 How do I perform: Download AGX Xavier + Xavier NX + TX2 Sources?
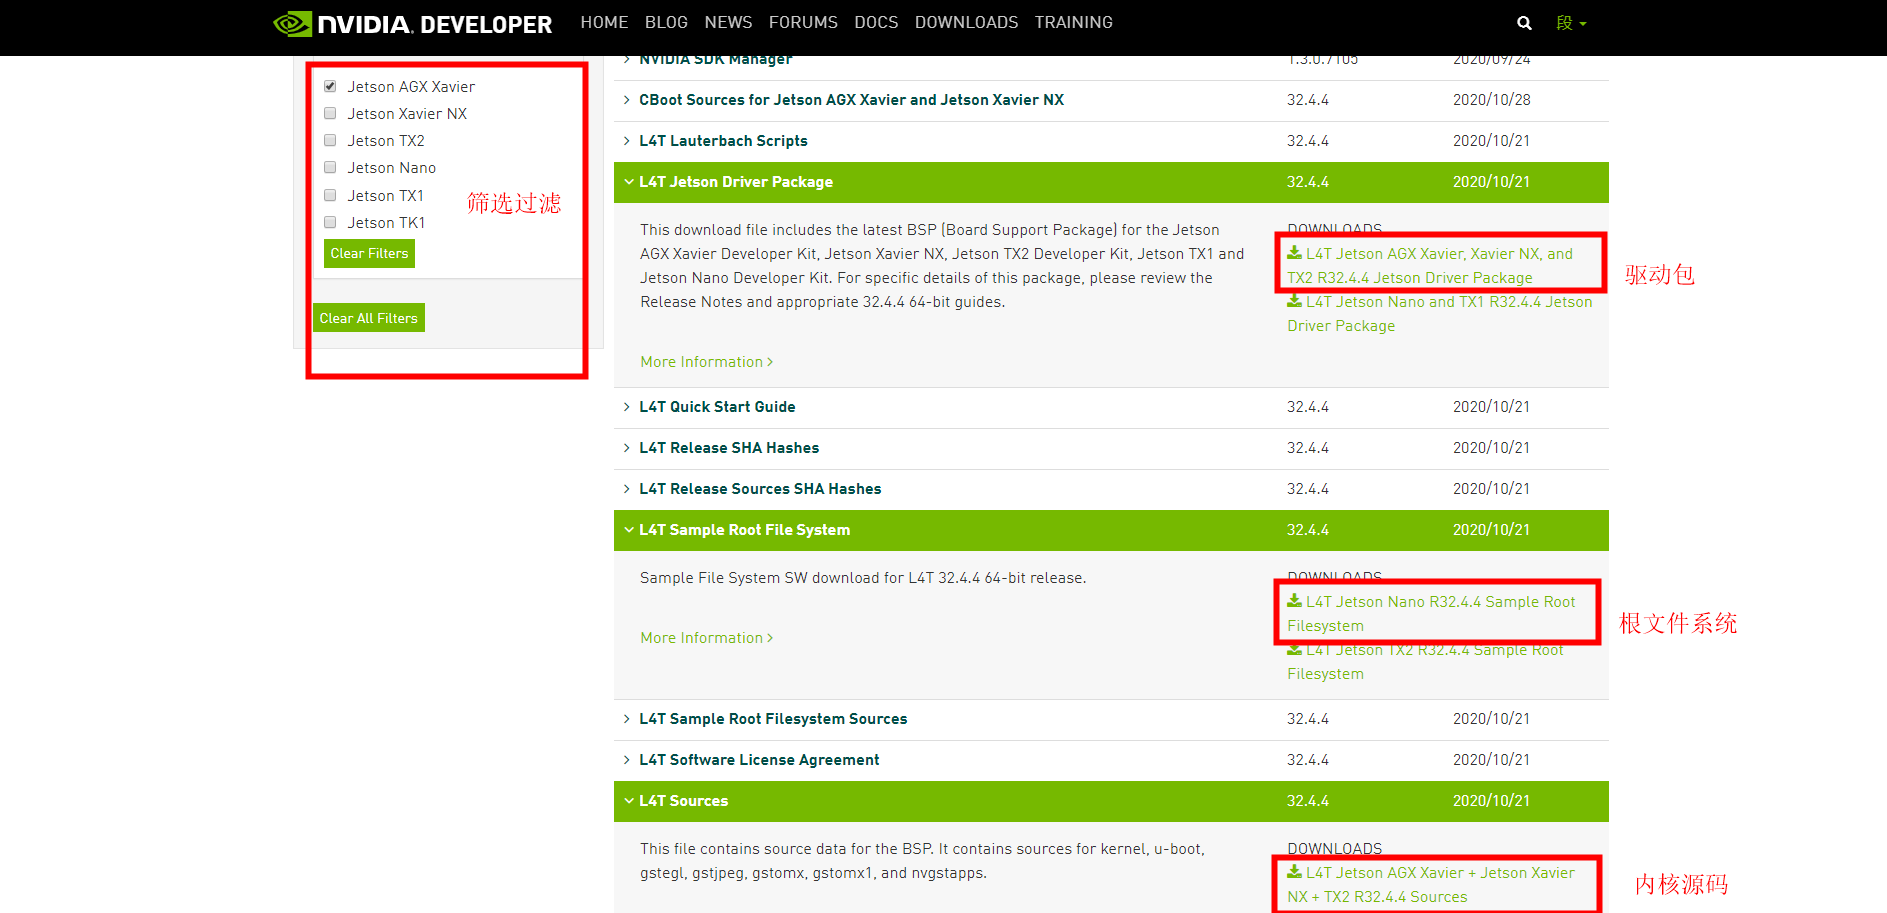click(x=1431, y=885)
